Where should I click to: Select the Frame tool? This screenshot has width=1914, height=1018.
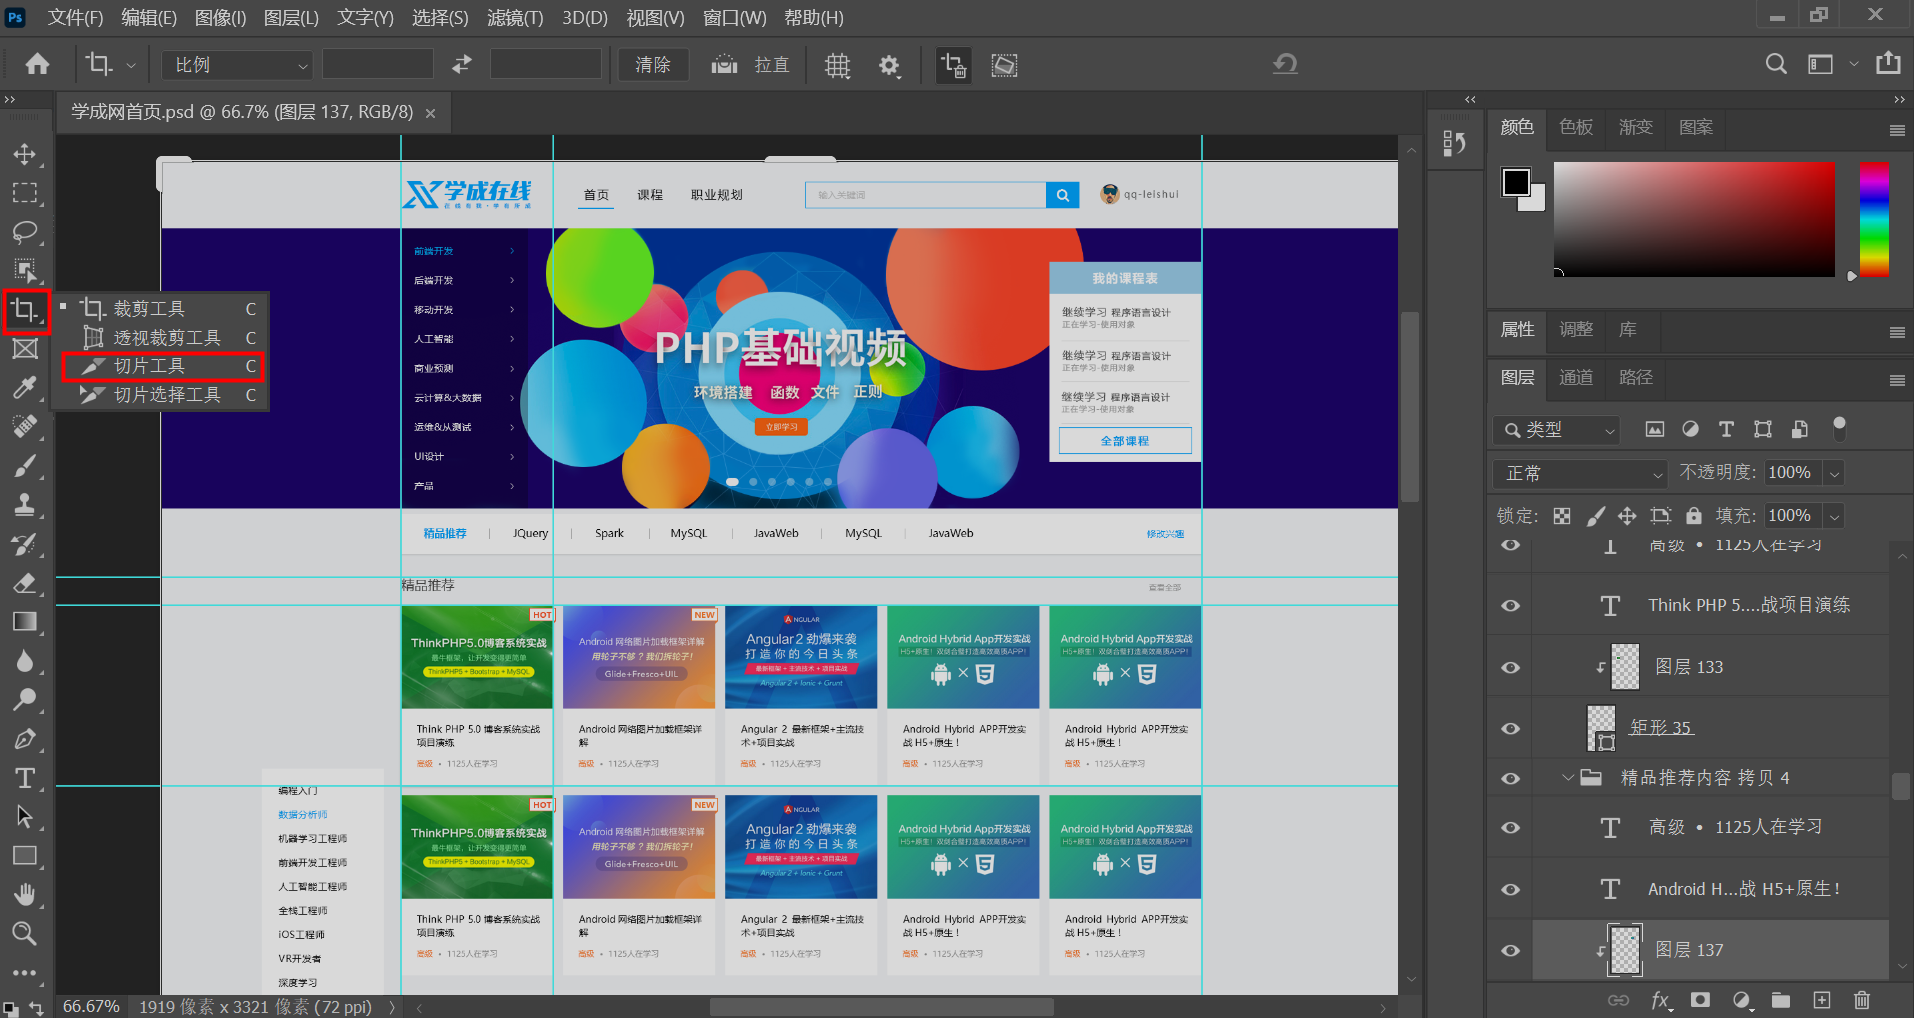25,349
